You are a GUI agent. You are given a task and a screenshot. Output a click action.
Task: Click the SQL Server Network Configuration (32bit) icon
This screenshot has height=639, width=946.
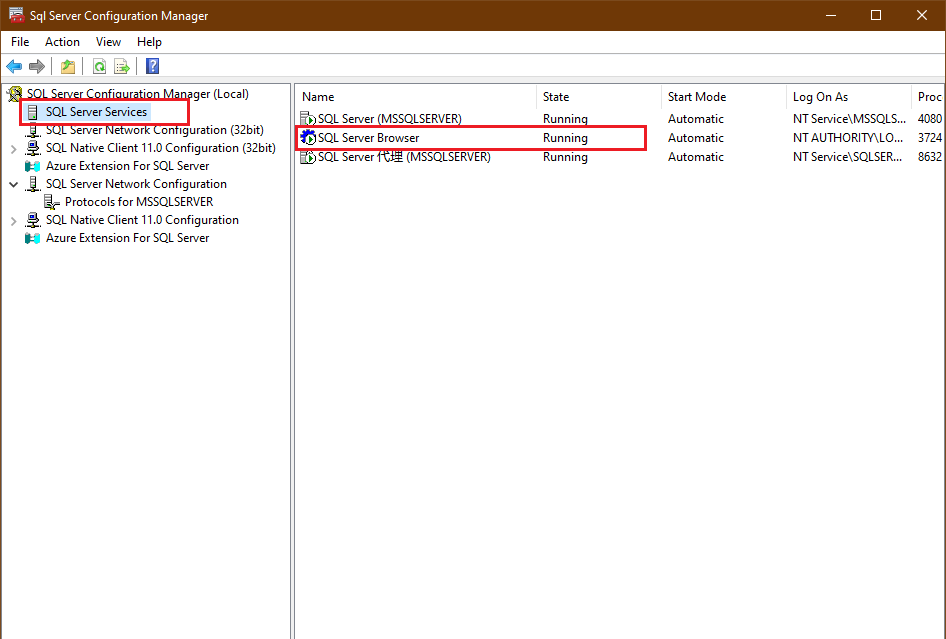pyautogui.click(x=33, y=130)
